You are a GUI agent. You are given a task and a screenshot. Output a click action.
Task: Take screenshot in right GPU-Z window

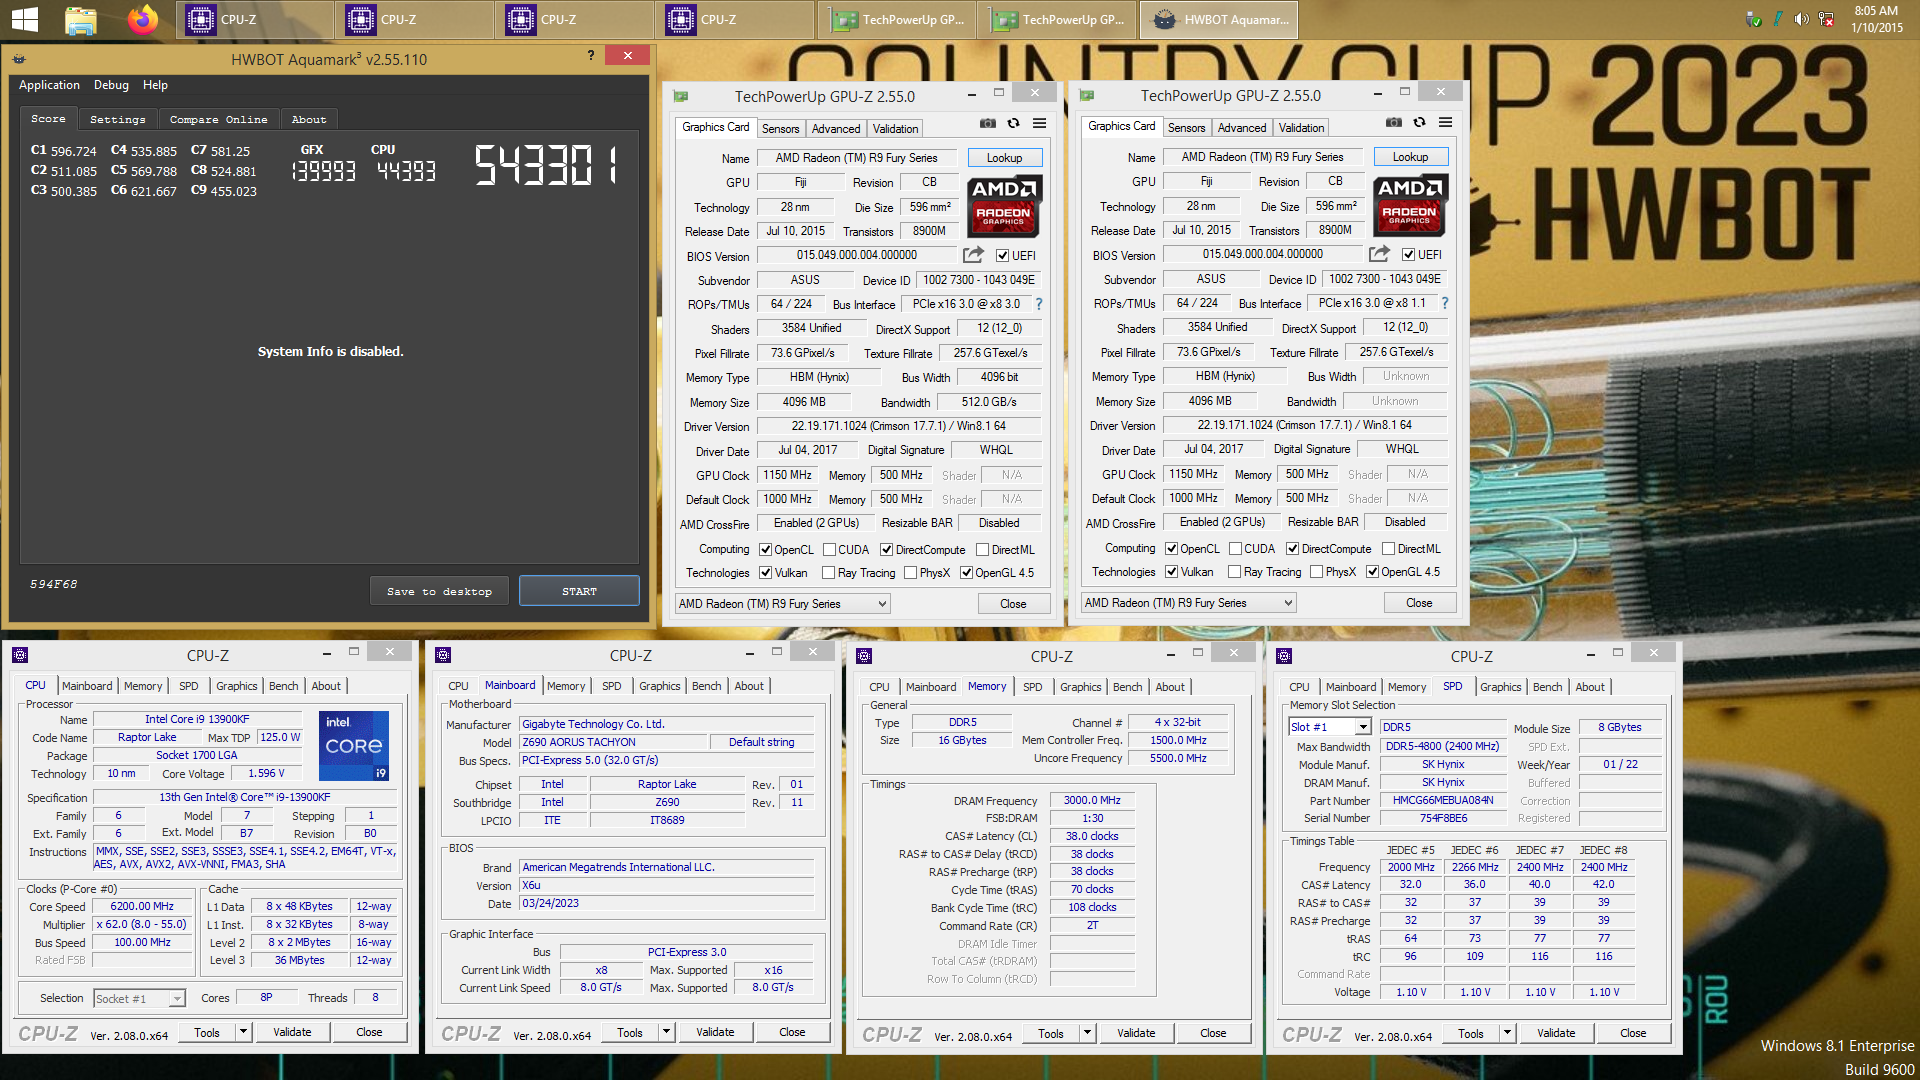pyautogui.click(x=1393, y=122)
